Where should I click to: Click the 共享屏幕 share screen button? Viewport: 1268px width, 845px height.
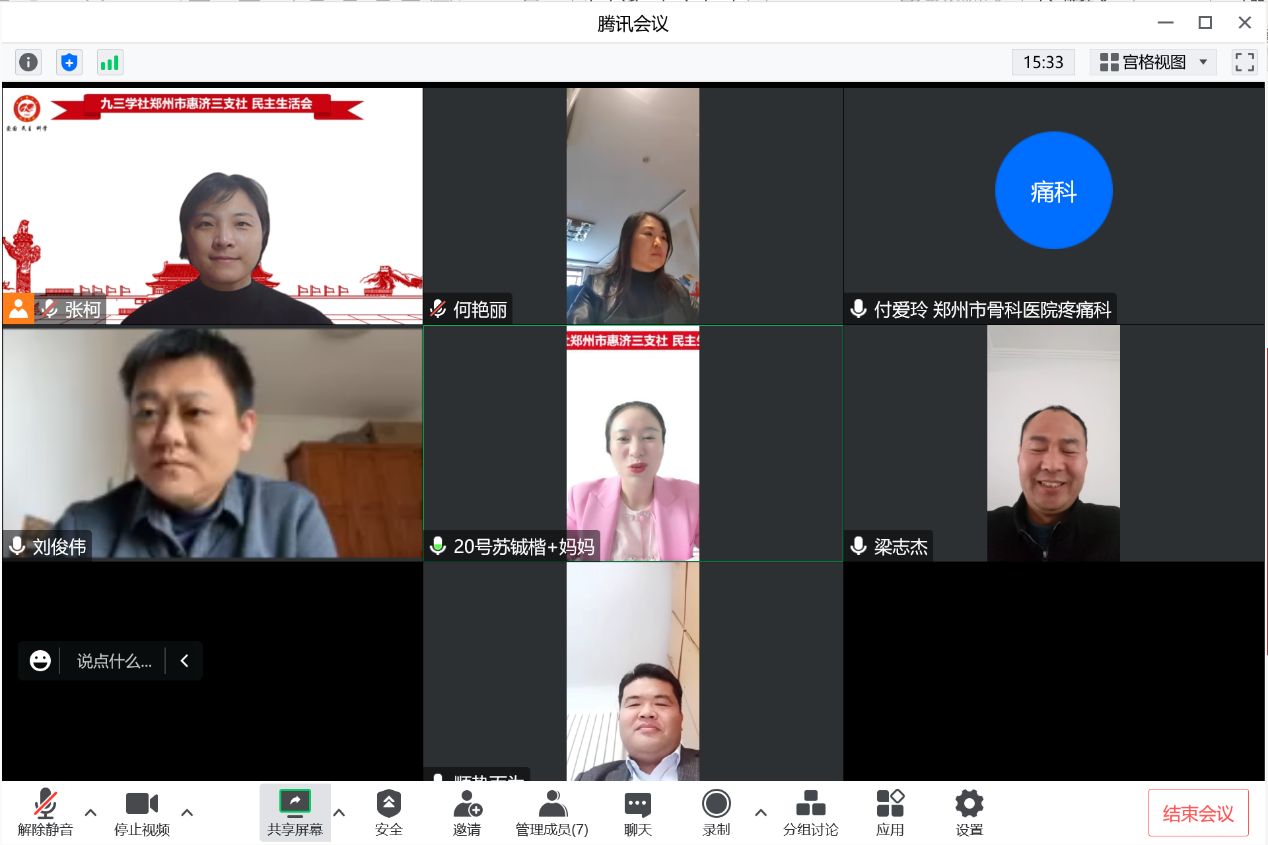tap(295, 812)
